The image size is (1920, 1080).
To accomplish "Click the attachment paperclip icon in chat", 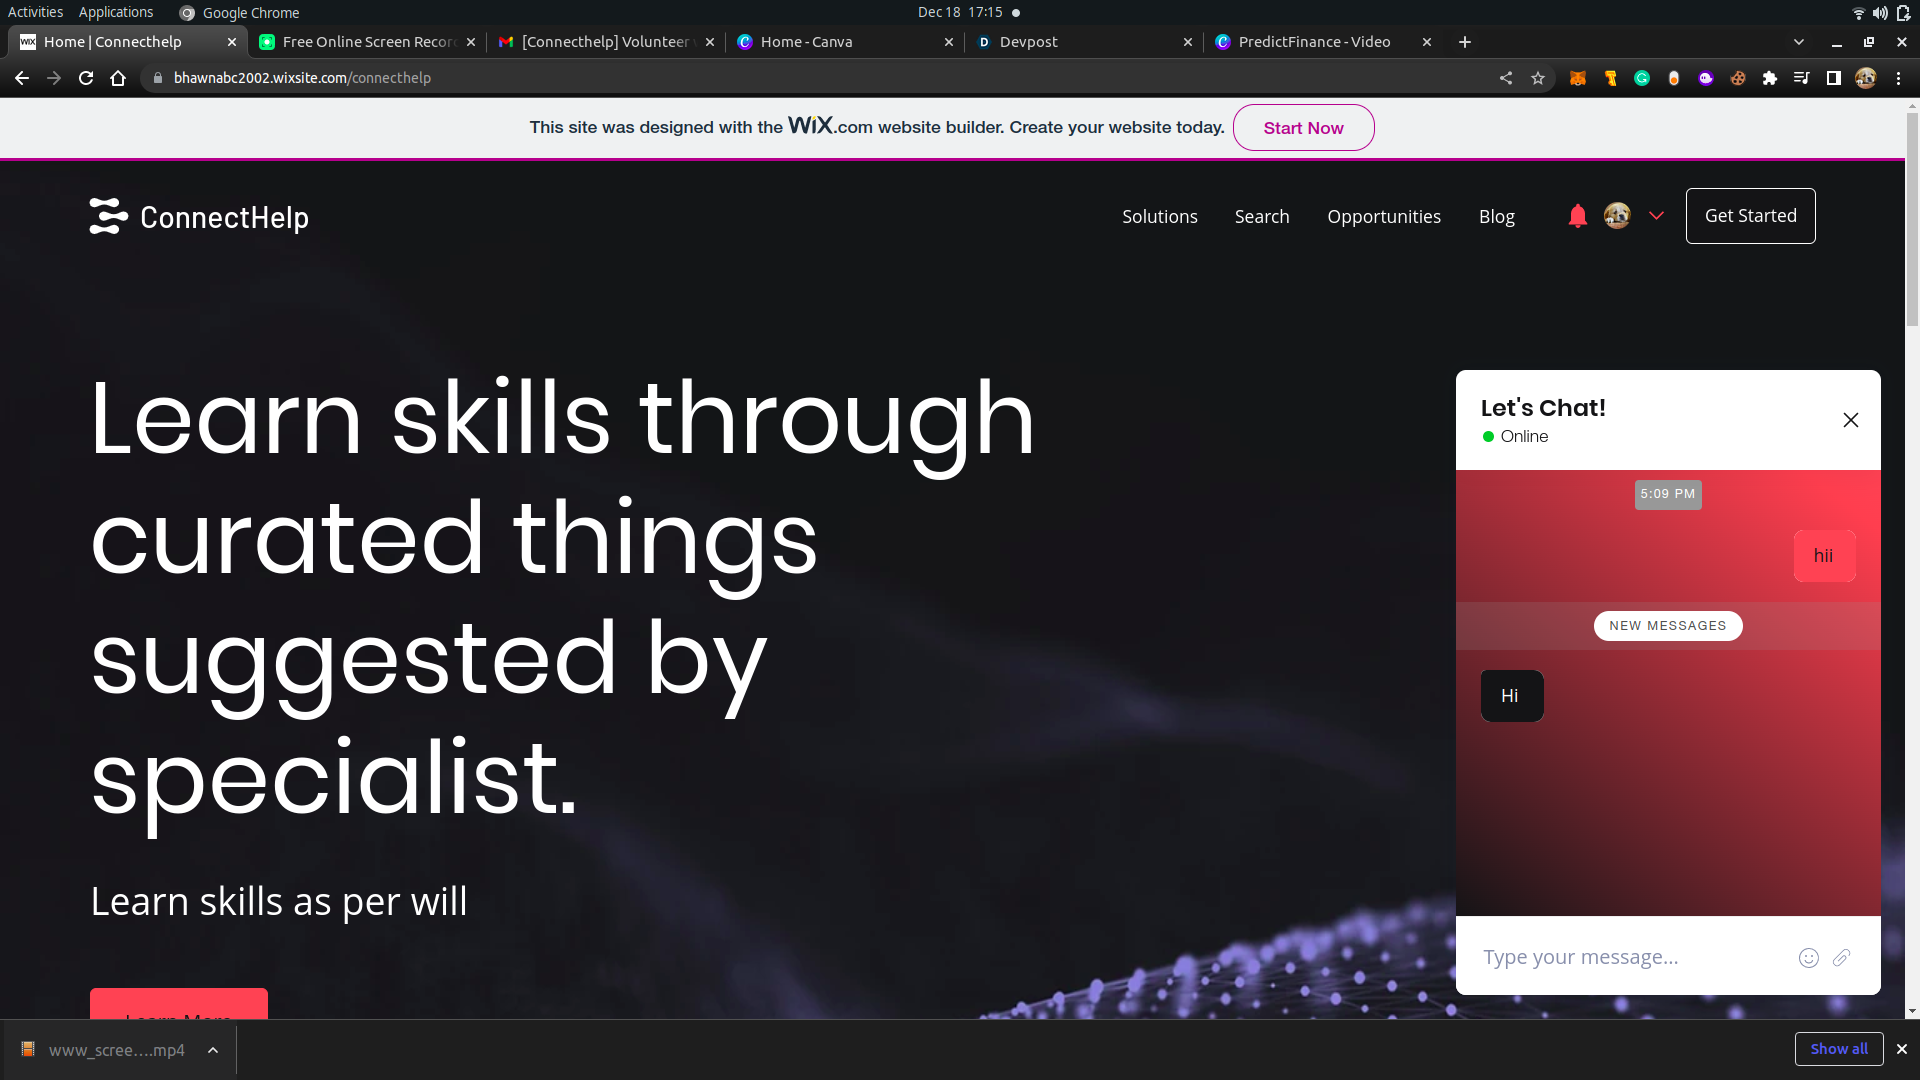I will (1841, 958).
